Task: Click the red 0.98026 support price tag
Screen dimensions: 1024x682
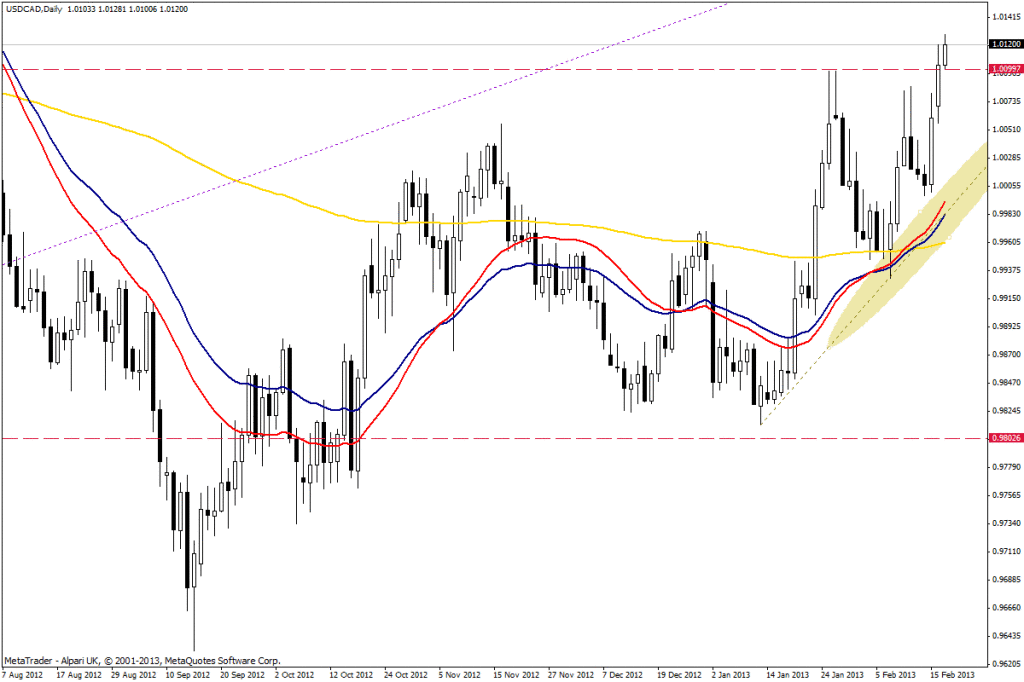Action: (x=1004, y=438)
